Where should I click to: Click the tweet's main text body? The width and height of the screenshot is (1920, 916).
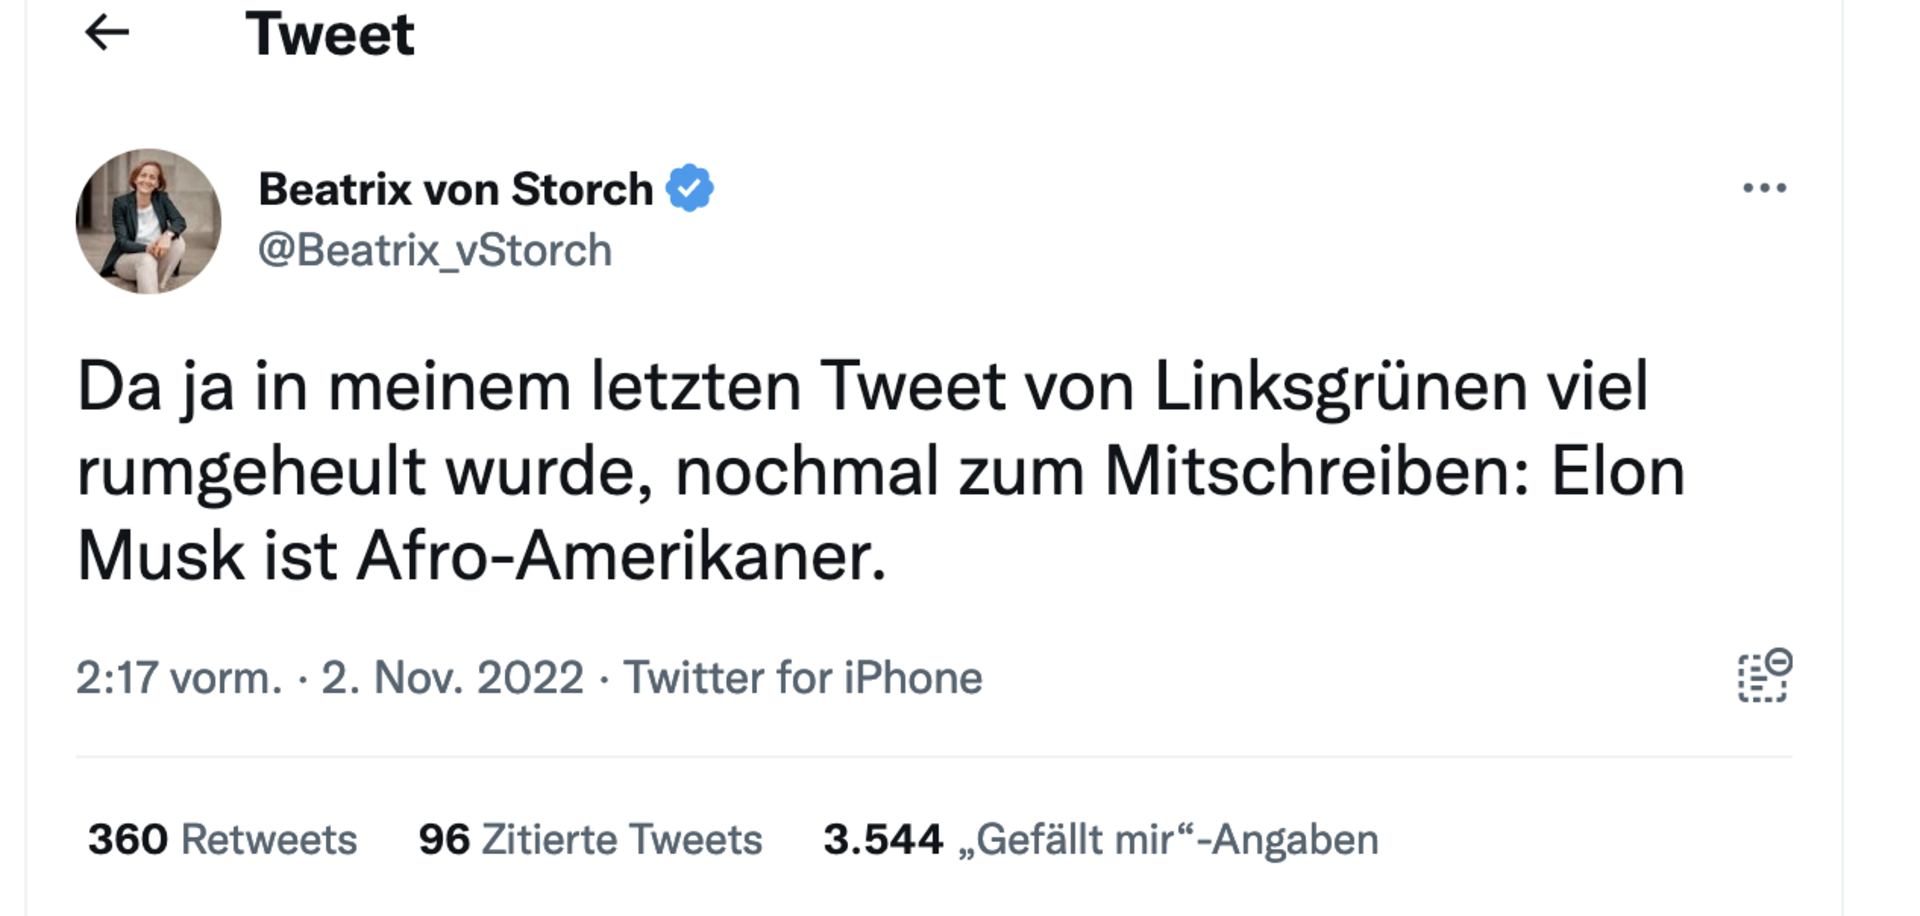880,470
